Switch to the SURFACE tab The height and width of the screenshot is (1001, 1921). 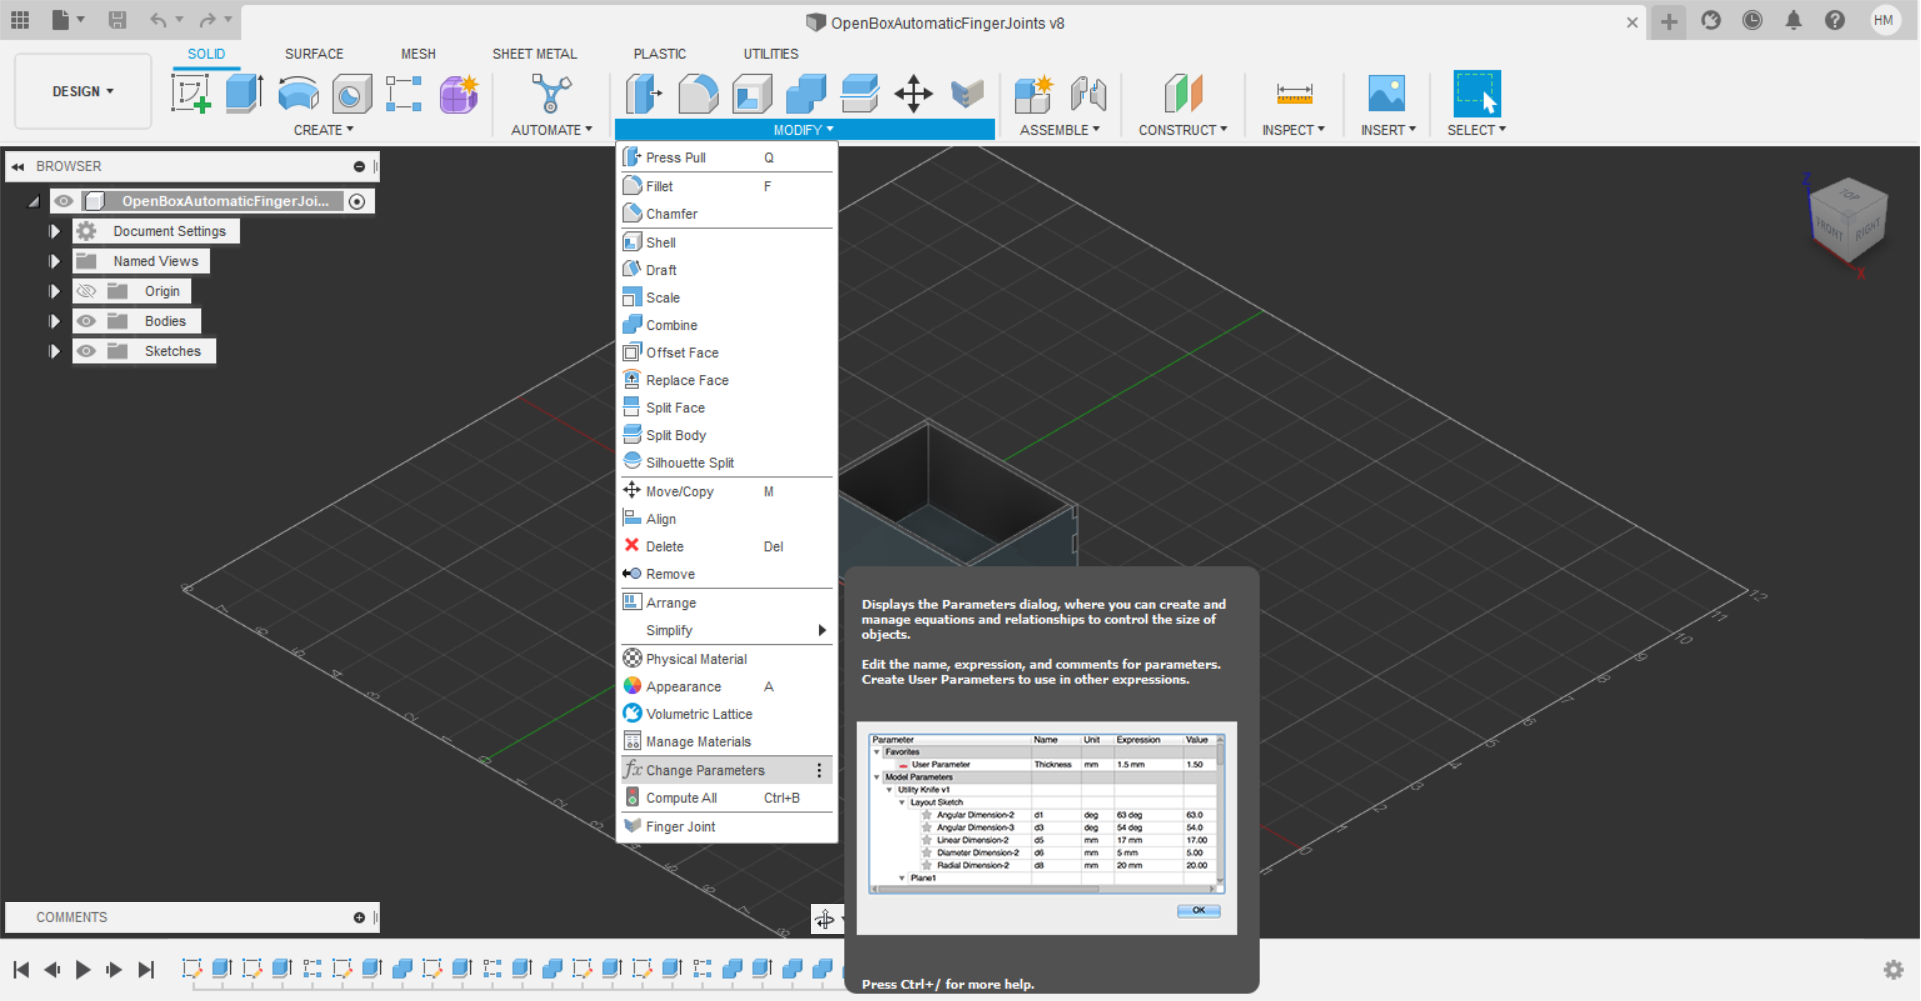point(314,53)
